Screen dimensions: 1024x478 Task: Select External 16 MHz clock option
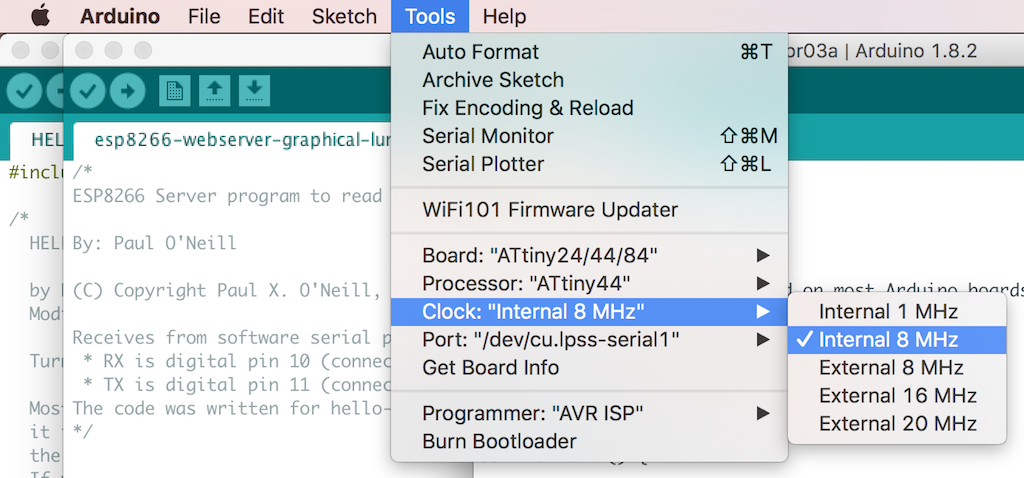pyautogui.click(x=897, y=395)
